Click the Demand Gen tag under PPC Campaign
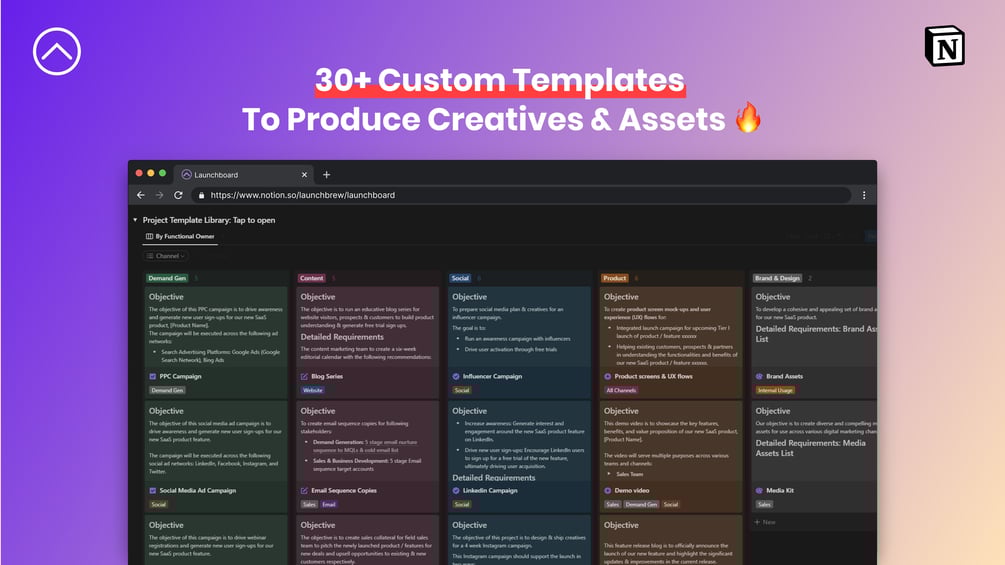The image size is (1005, 565). coord(167,390)
